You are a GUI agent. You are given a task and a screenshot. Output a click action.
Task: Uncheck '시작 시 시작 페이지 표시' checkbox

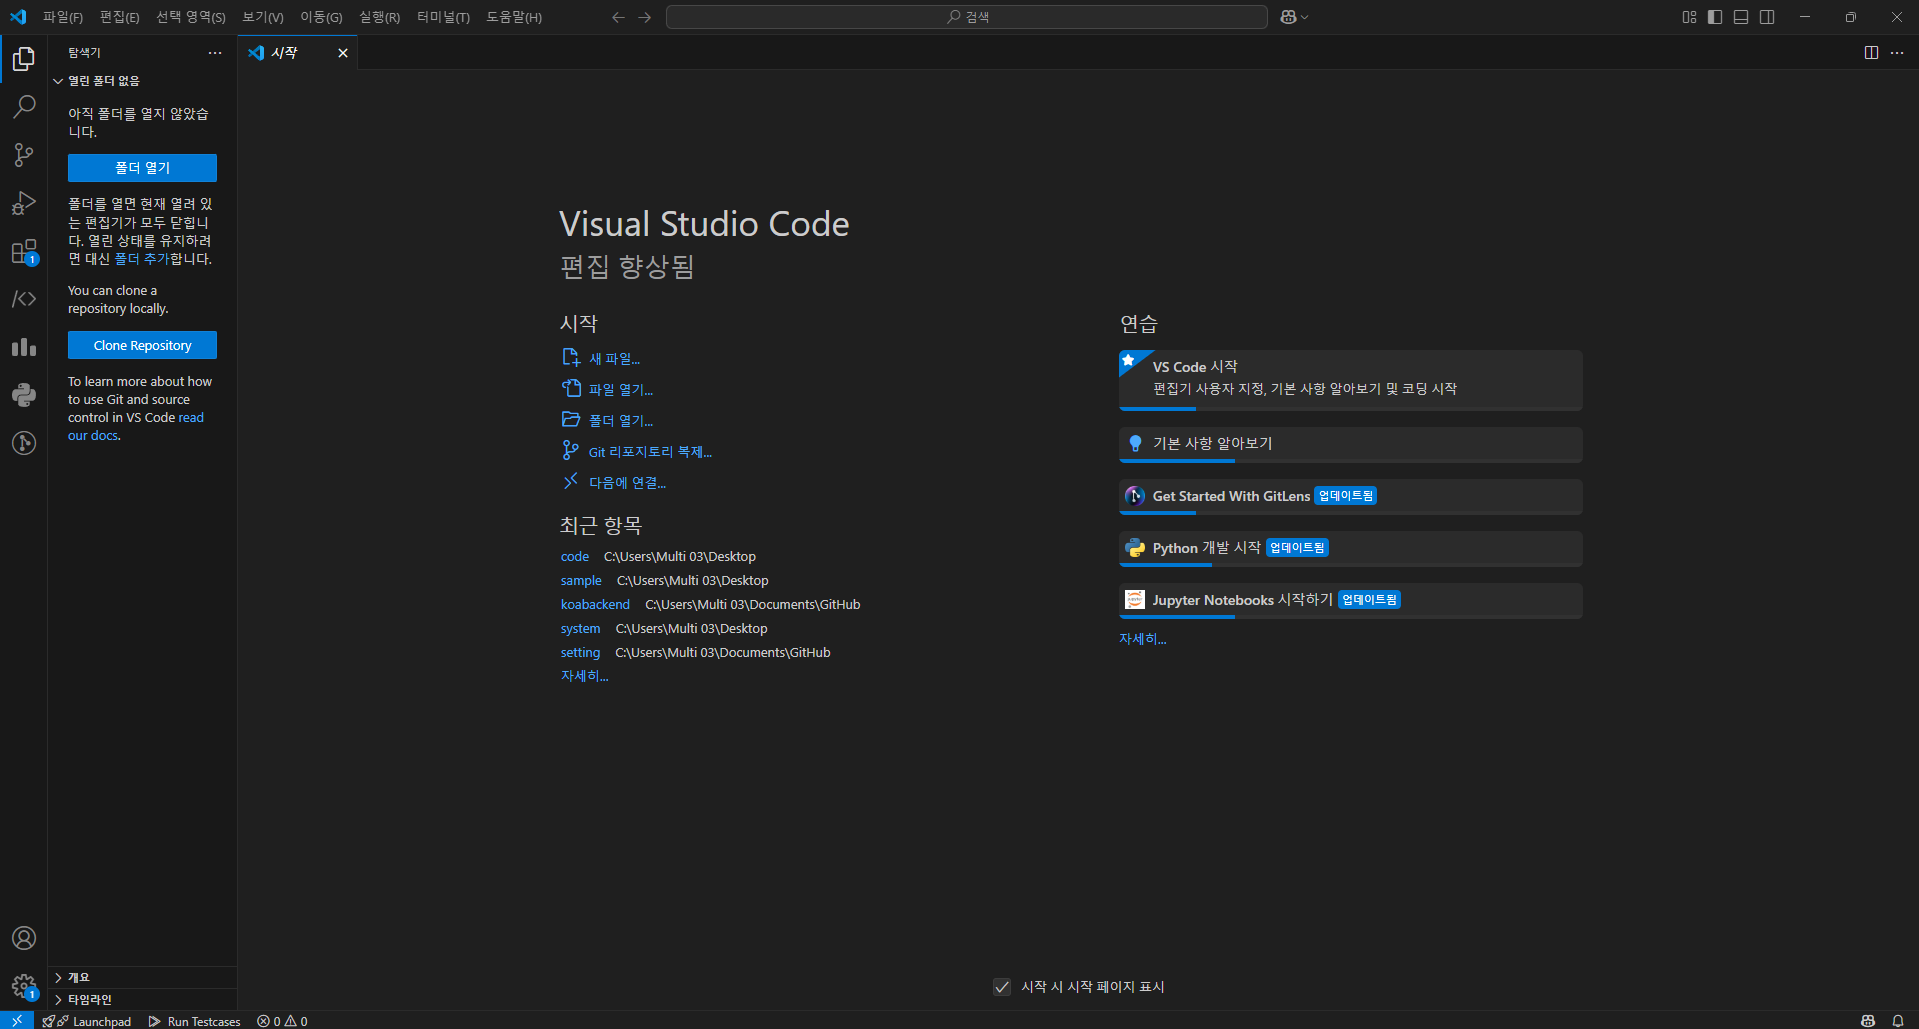coord(1002,987)
